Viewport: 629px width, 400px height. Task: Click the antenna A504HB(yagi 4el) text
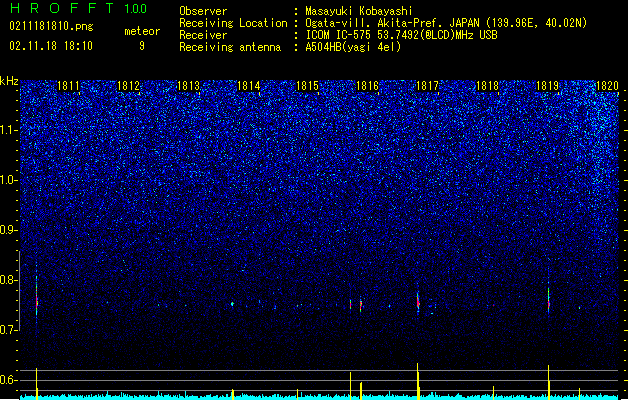point(353,47)
